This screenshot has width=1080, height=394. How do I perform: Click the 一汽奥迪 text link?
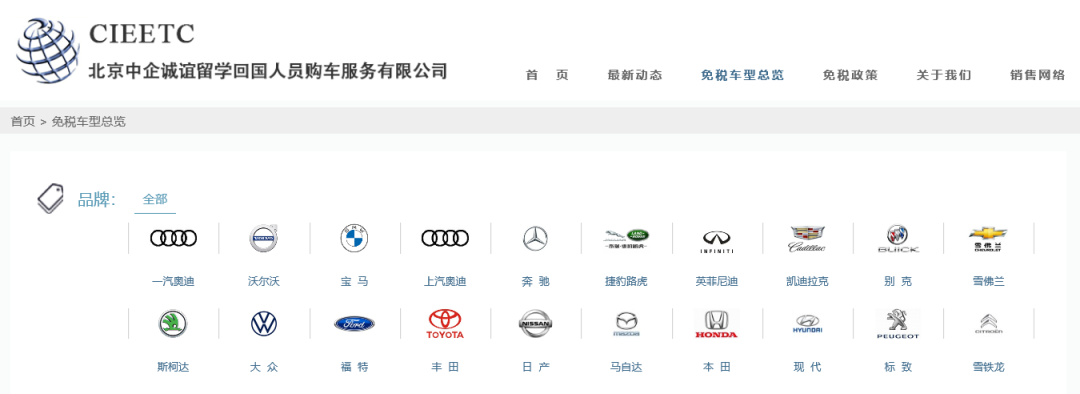tap(173, 281)
